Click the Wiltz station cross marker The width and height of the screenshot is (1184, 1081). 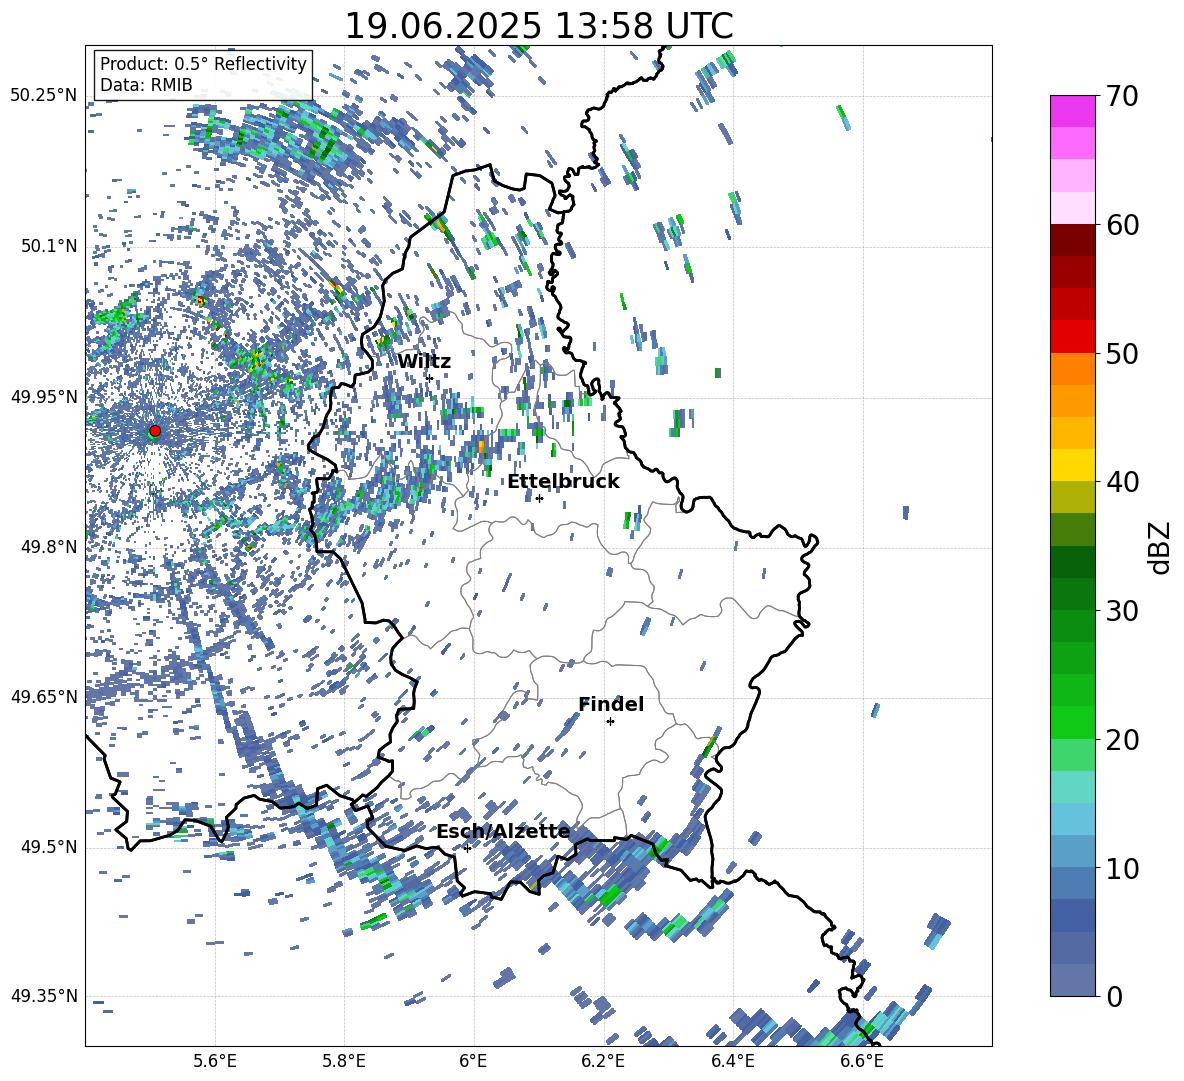pos(430,378)
